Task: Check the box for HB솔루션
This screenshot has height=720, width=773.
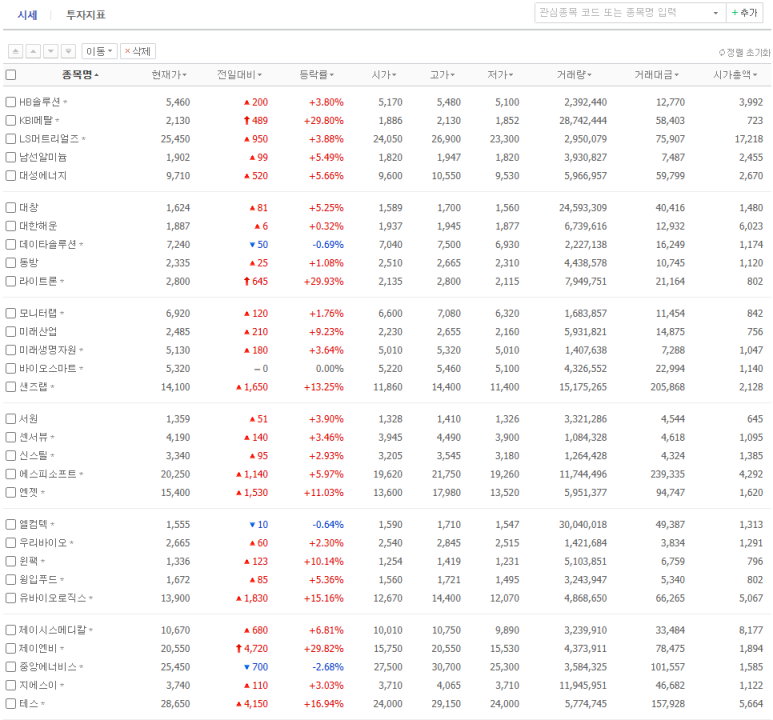Action: (10, 102)
